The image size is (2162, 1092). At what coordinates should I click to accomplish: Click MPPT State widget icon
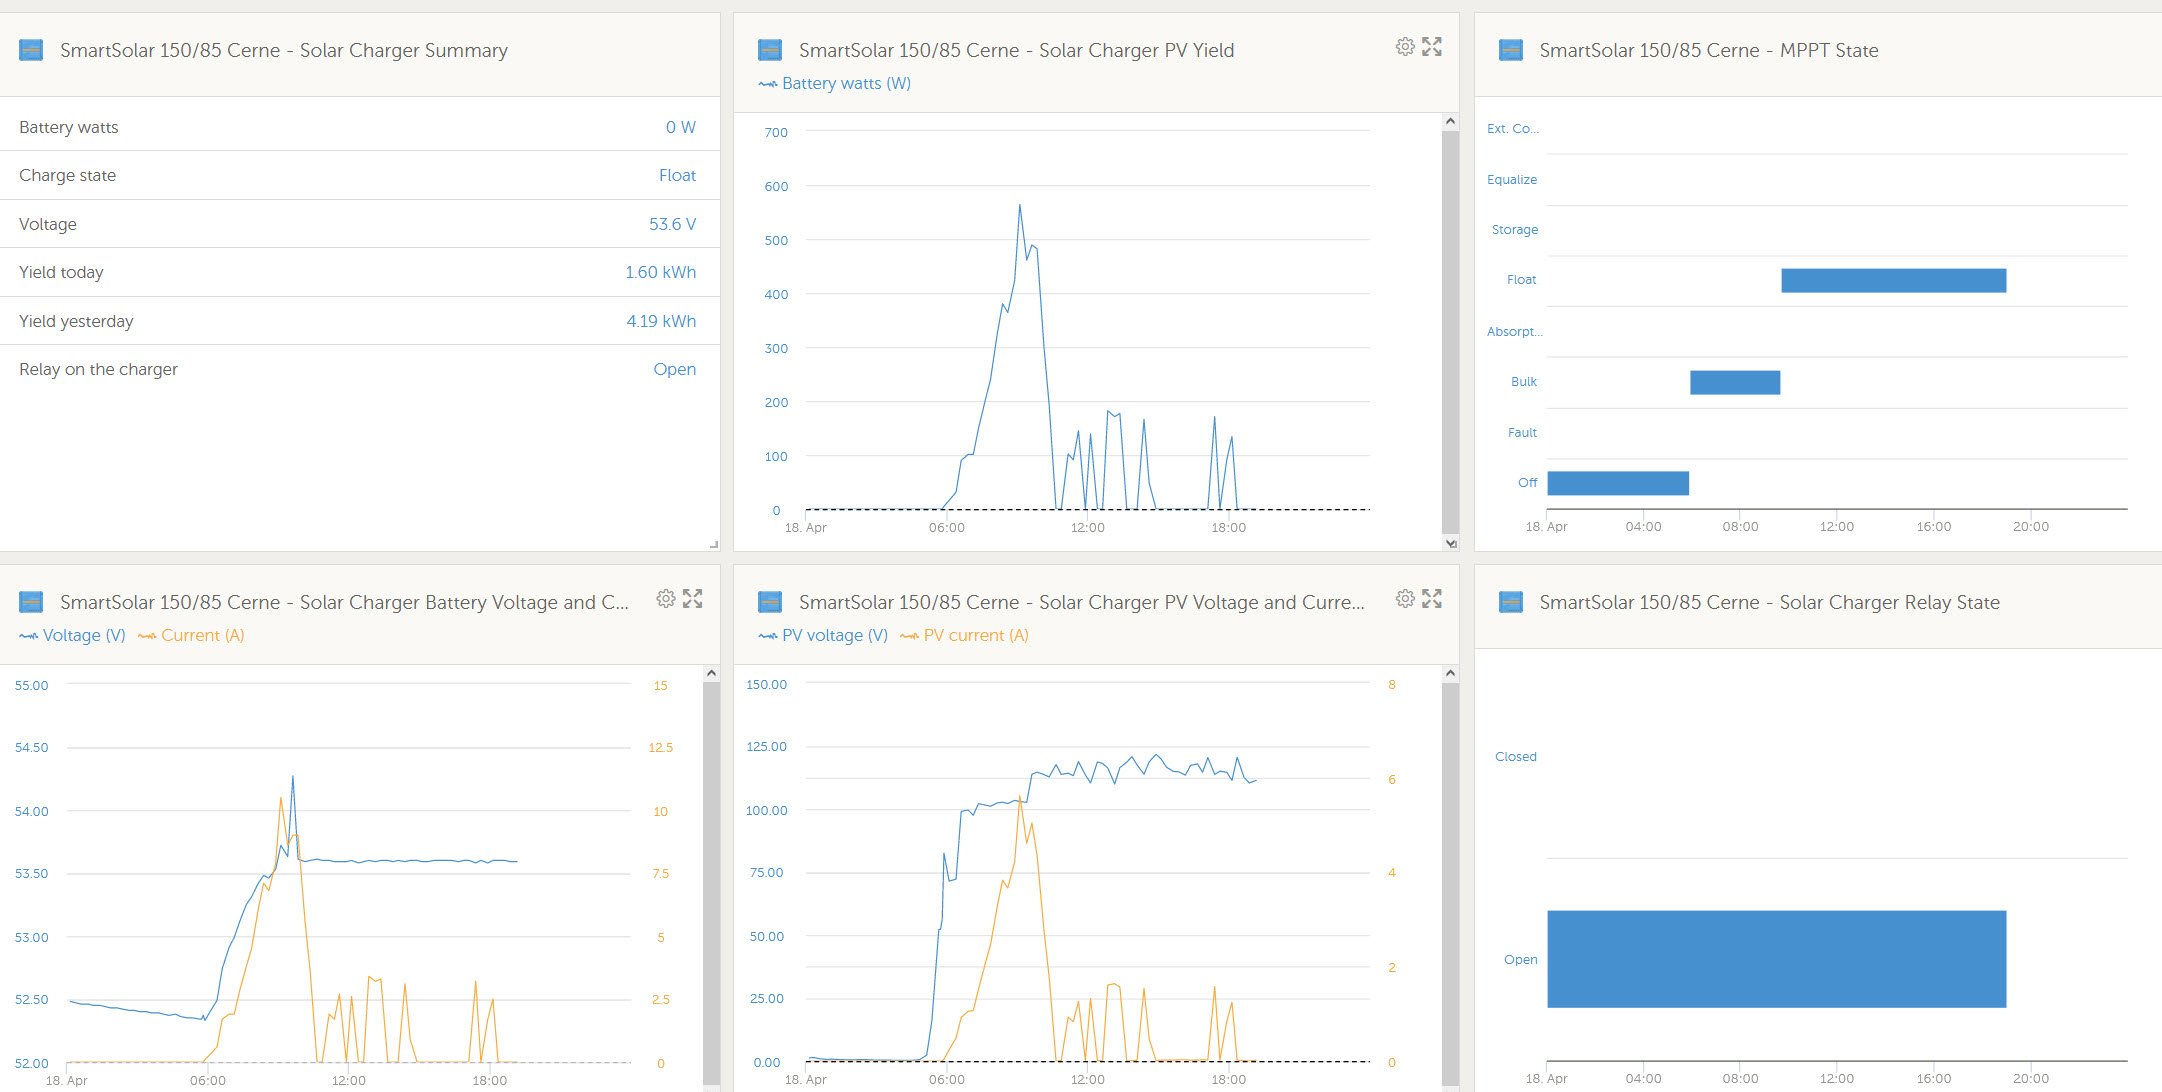coord(1511,50)
